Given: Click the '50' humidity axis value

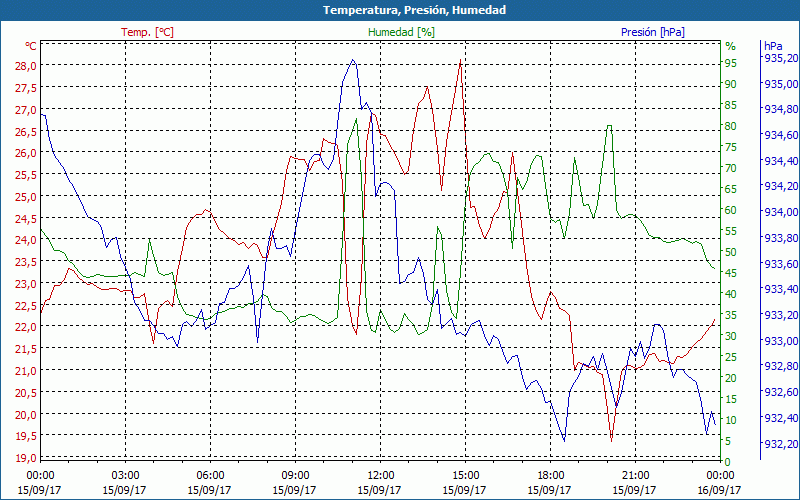Looking at the screenshot, I should click(731, 252).
